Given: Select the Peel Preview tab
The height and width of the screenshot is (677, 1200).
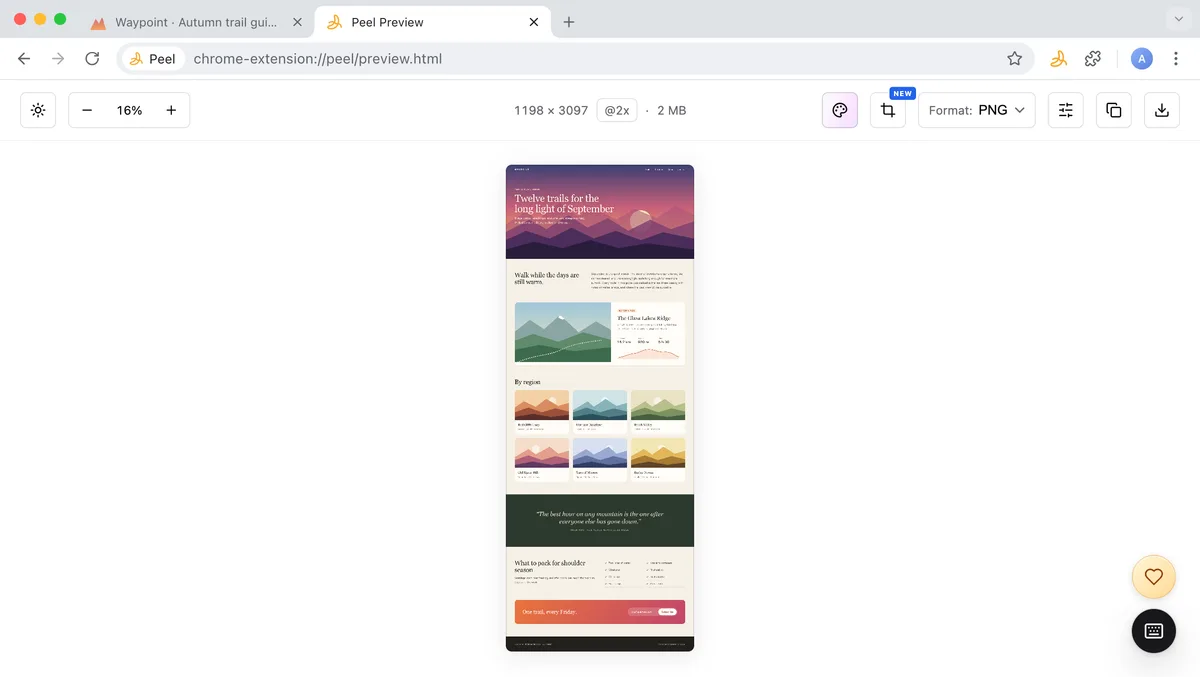Looking at the screenshot, I should (x=430, y=22).
